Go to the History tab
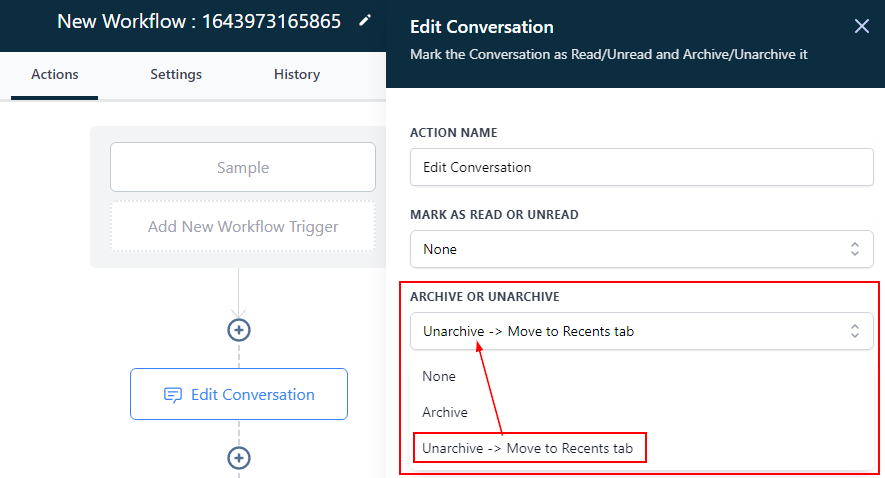Viewport: 885px width, 478px height. [x=297, y=74]
